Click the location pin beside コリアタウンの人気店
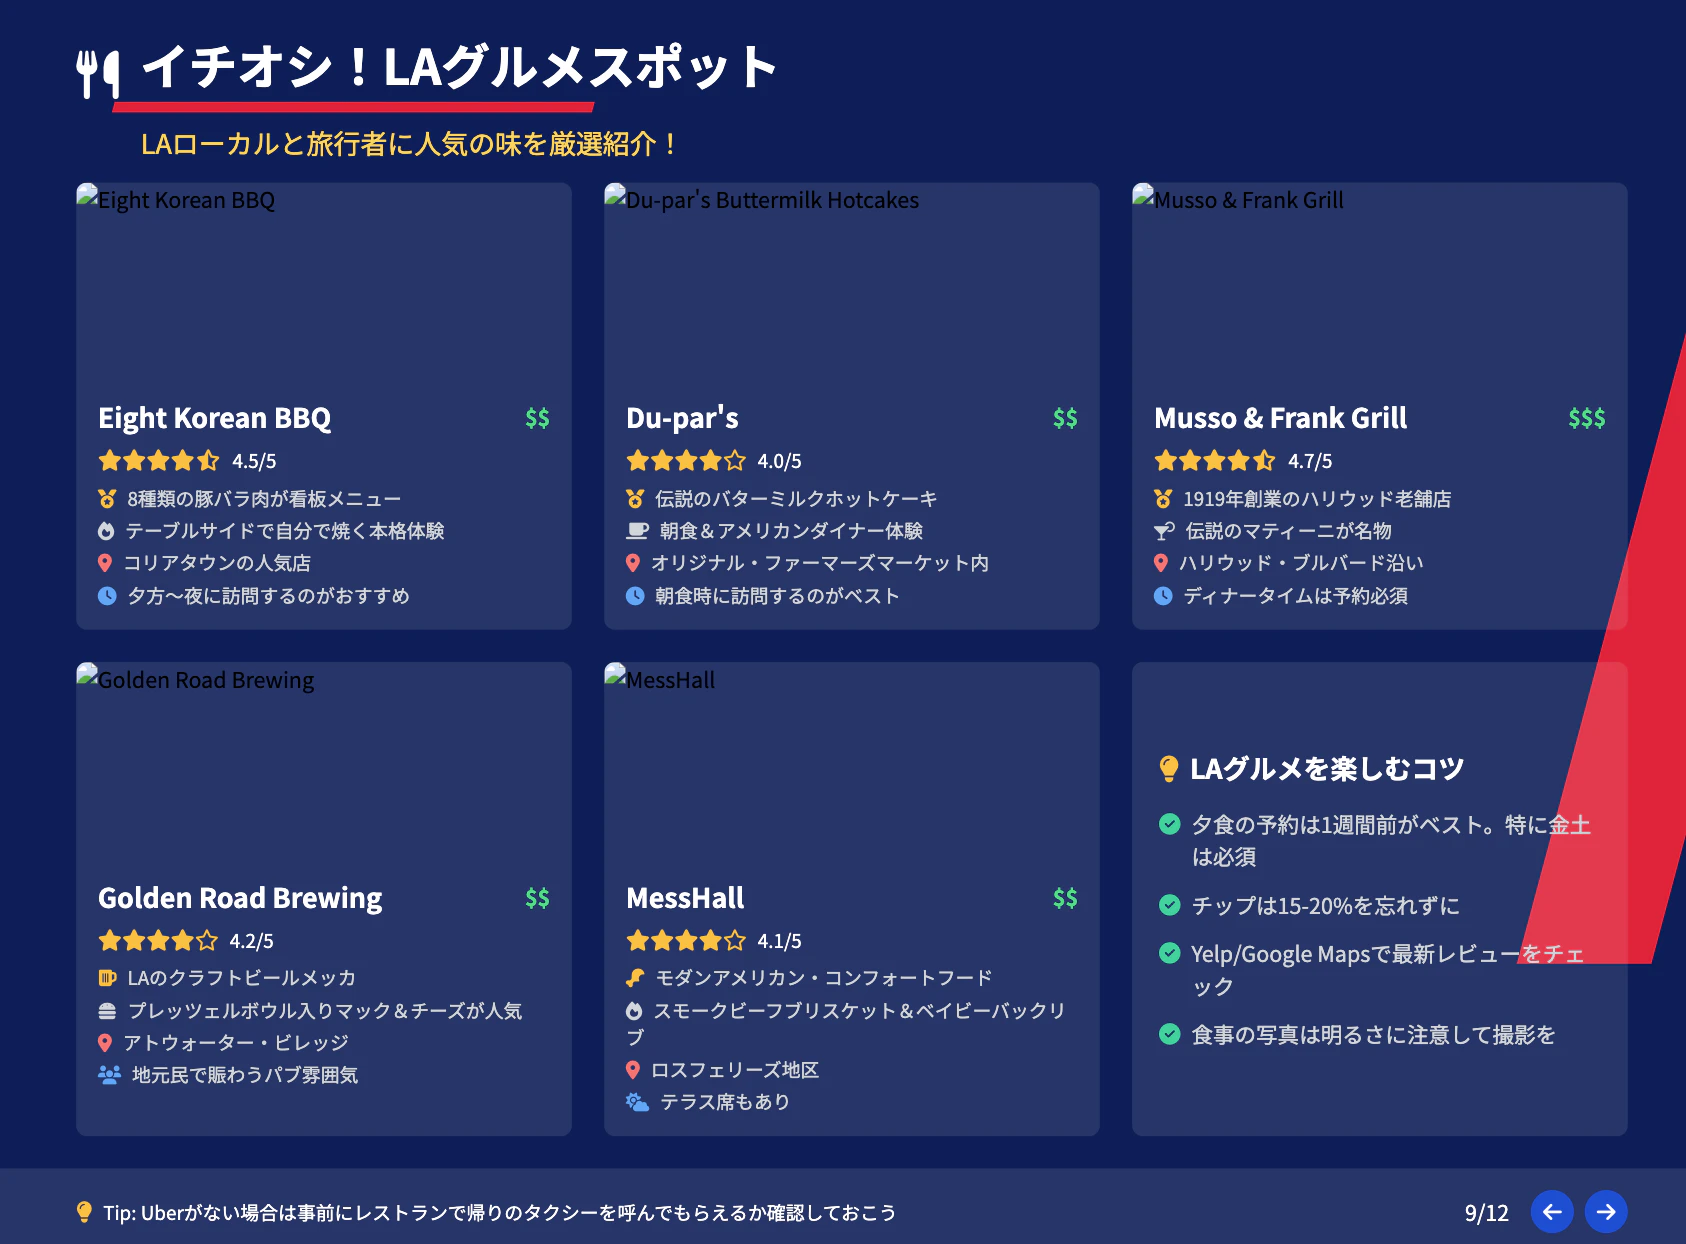Screen dimensions: 1686x1244 [105, 563]
